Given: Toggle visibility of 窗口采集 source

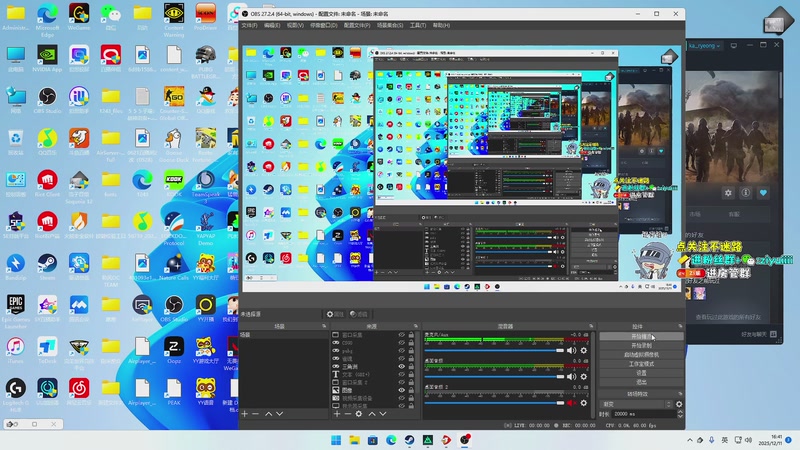Looking at the screenshot, I should click(402, 335).
